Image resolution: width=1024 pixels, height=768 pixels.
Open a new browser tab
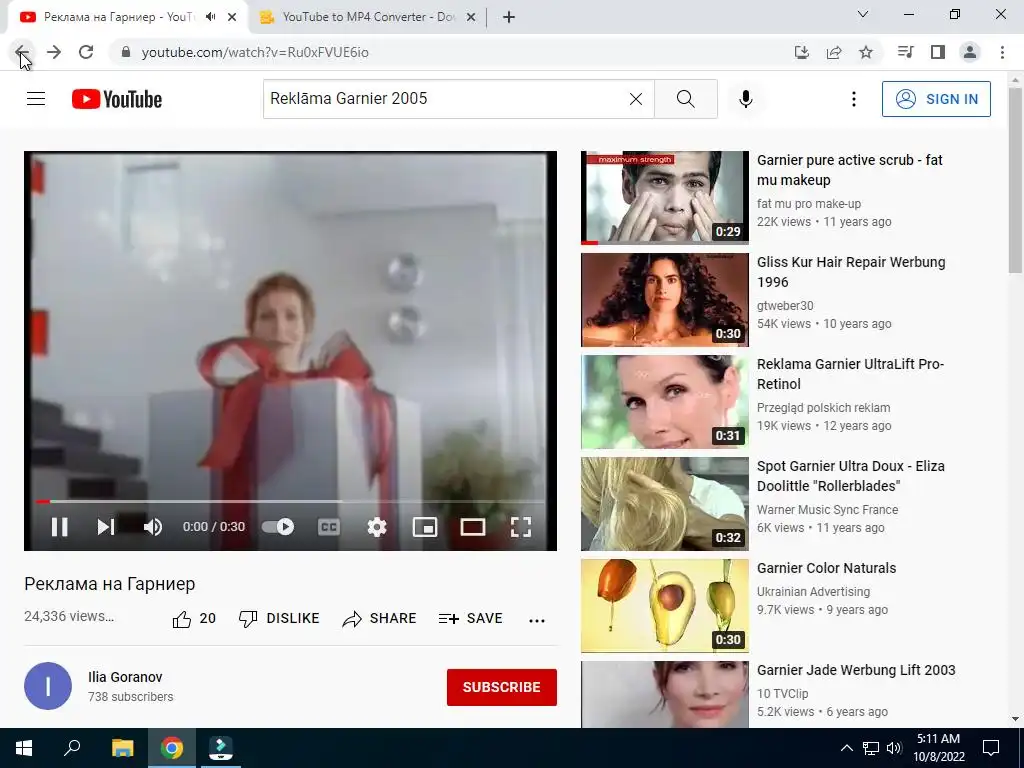click(x=509, y=18)
